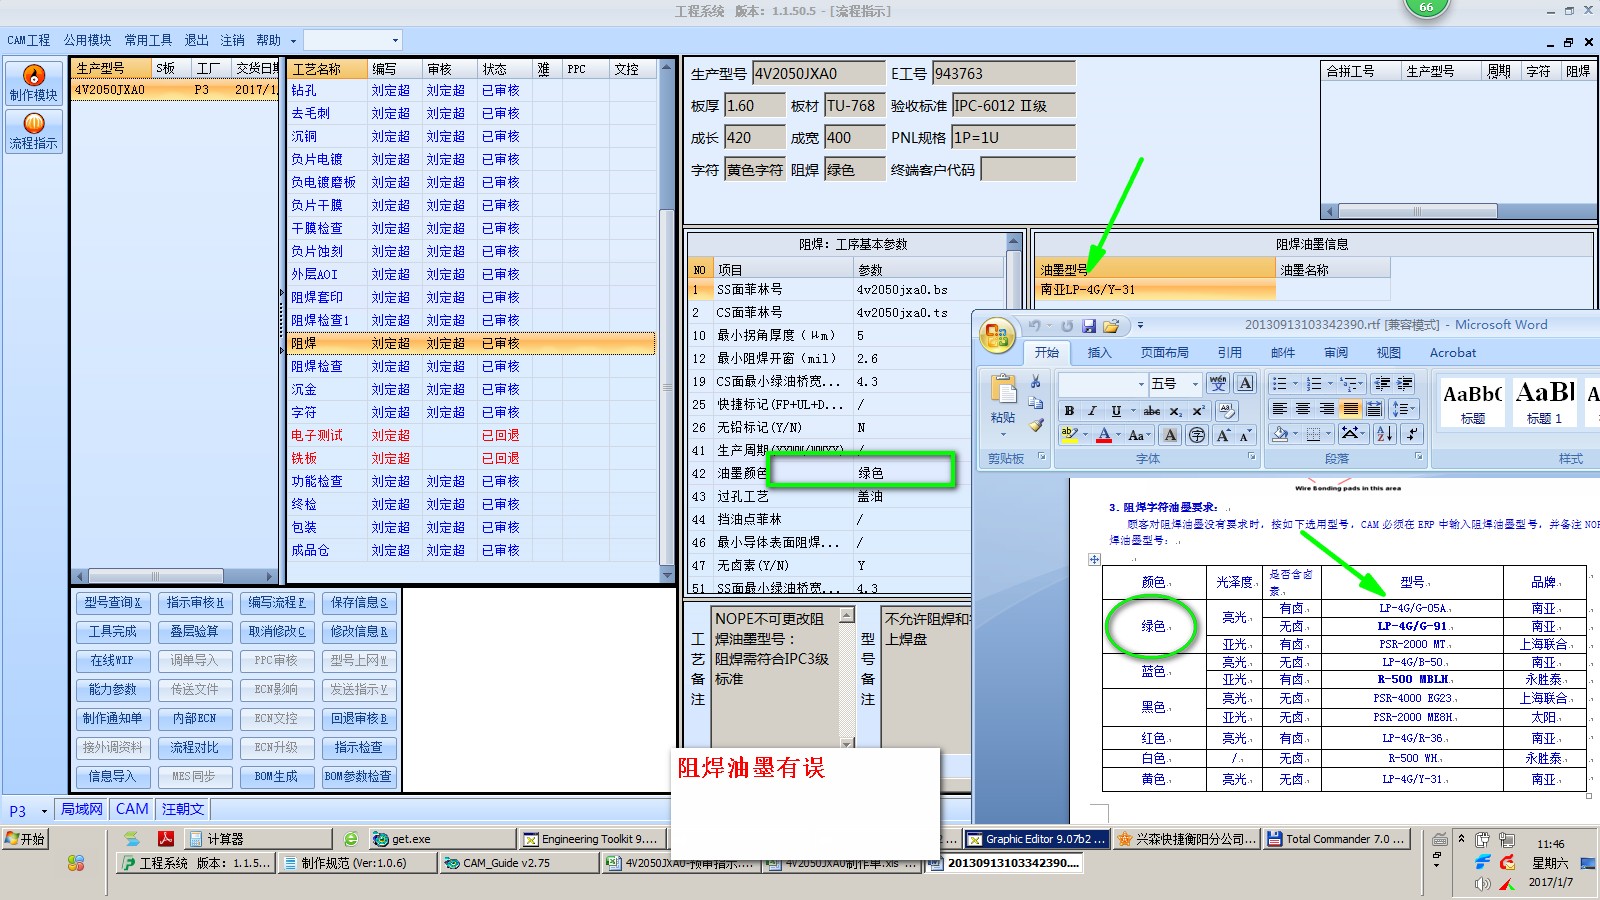Click the 生产型号 field 4V2050JXA0

(x=818, y=73)
